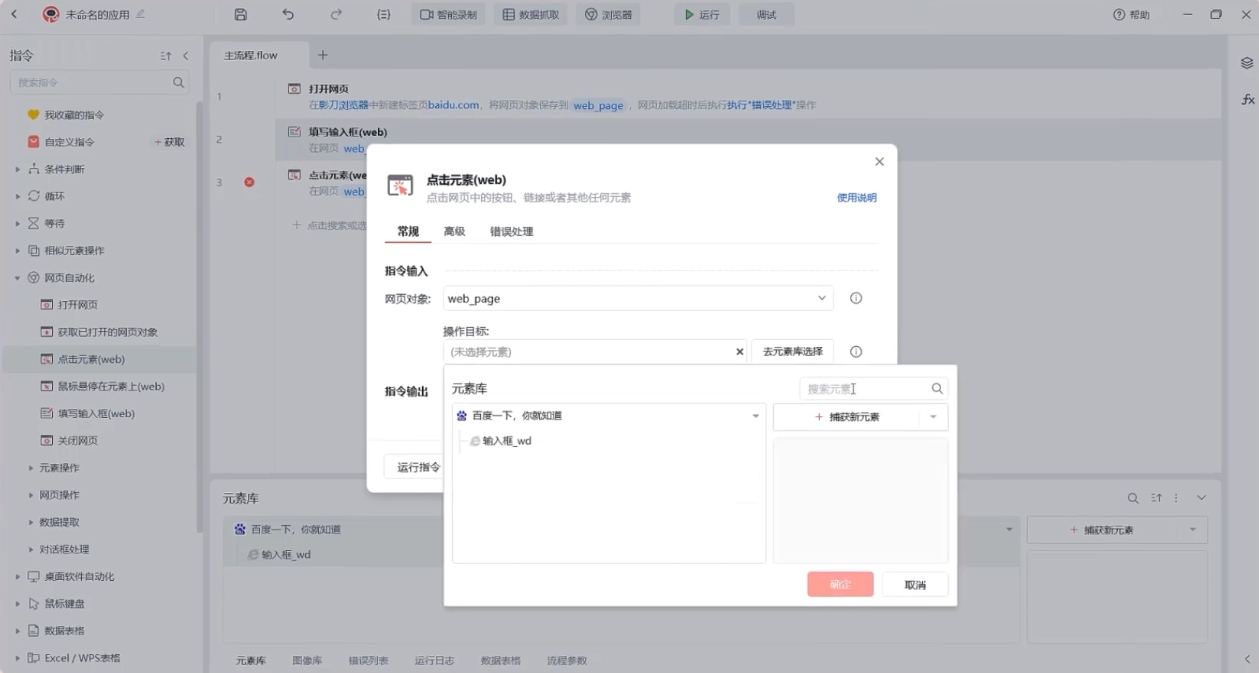This screenshot has width=1259, height=673.
Task: Open the 浏览器 browser tool
Action: coord(607,15)
